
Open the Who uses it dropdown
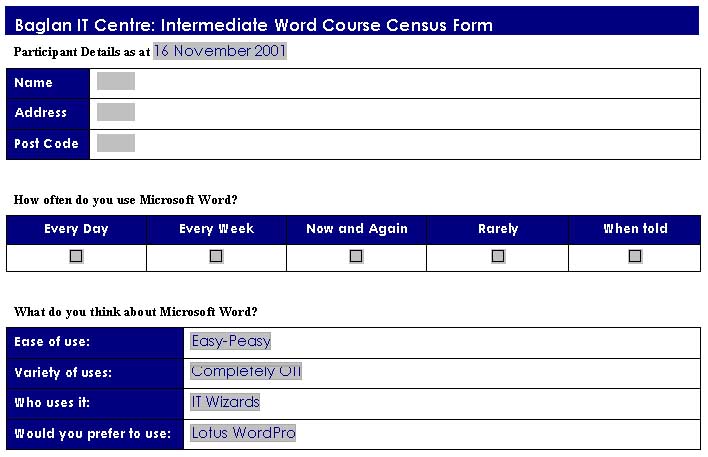[x=225, y=402]
